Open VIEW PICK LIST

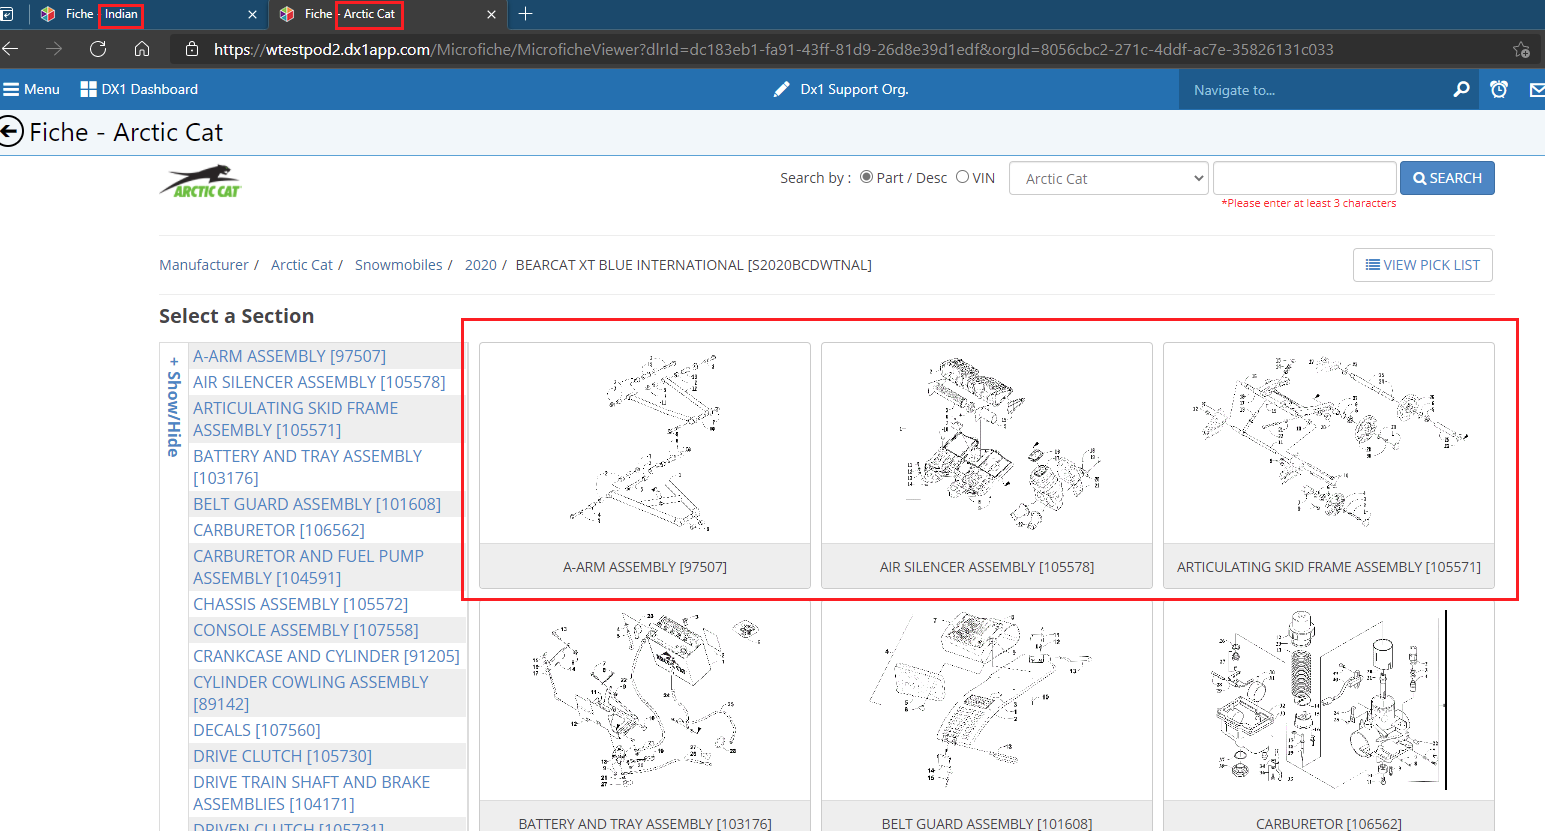pos(1423,265)
